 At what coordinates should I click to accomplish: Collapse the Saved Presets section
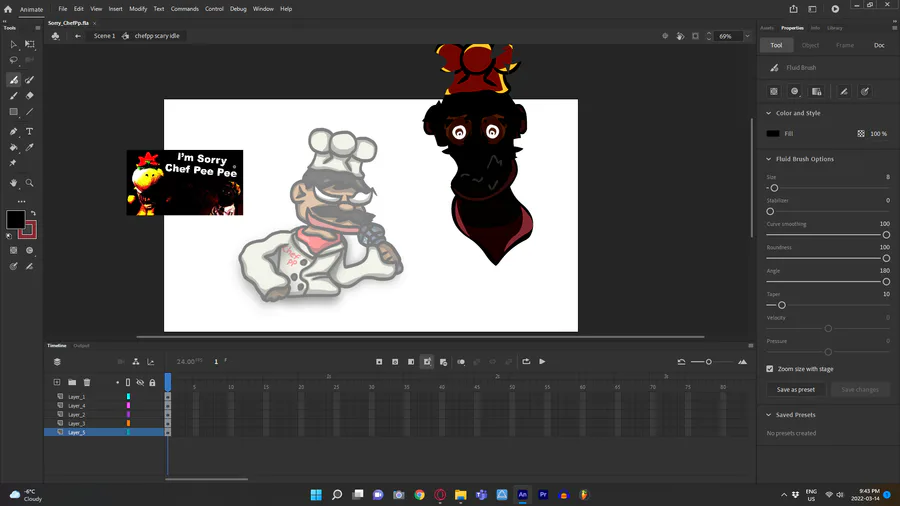[x=769, y=415]
